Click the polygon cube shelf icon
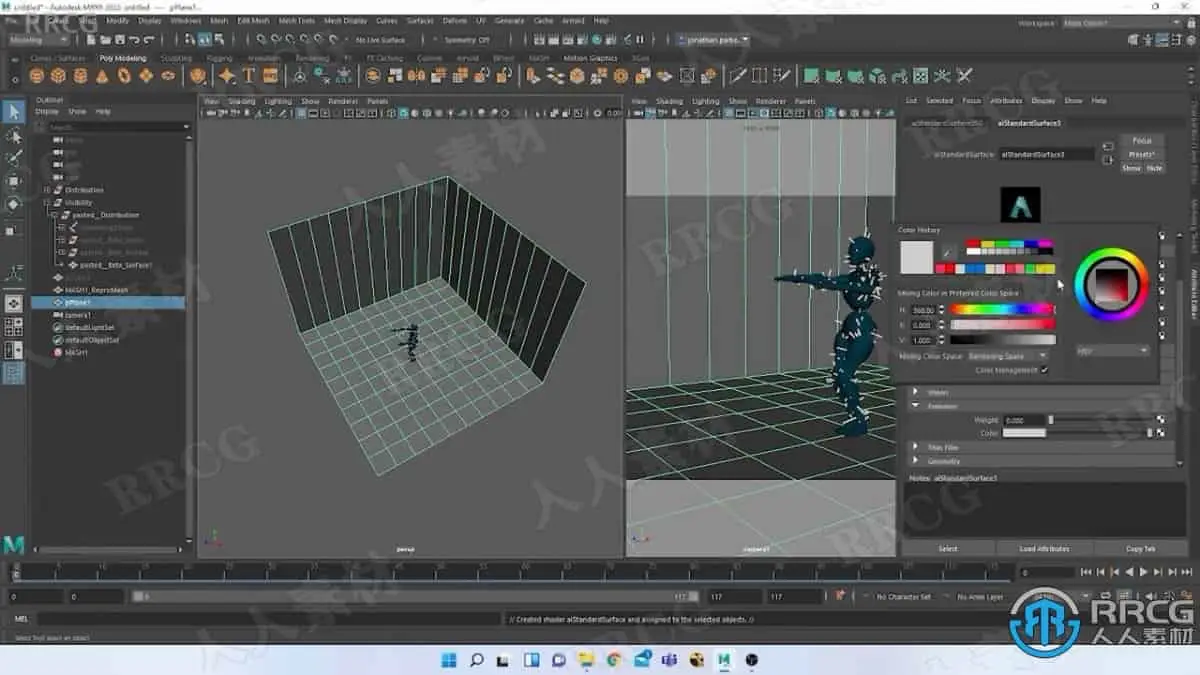The width and height of the screenshot is (1200, 675). (59, 76)
